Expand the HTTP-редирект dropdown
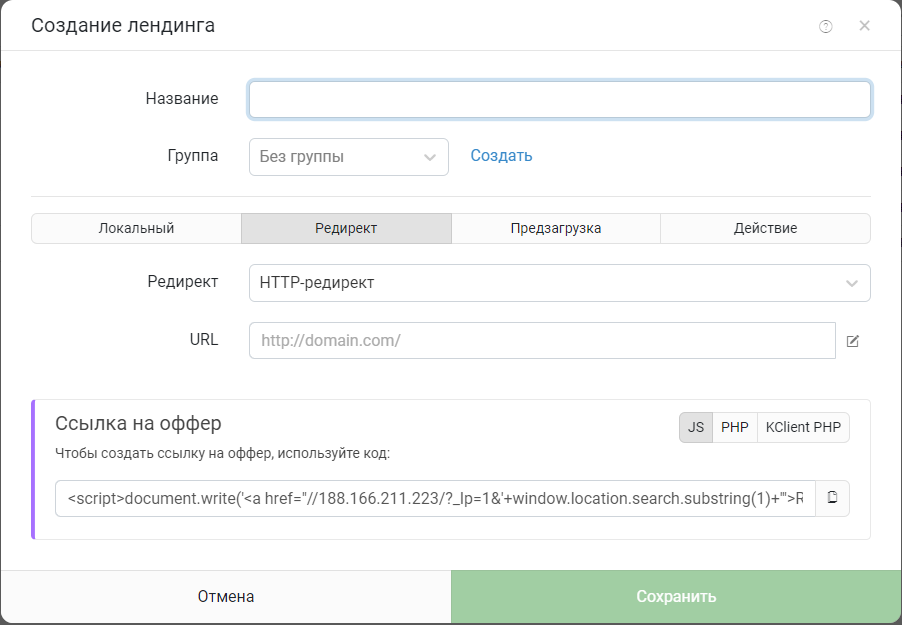Image resolution: width=902 pixels, height=625 pixels. (560, 283)
